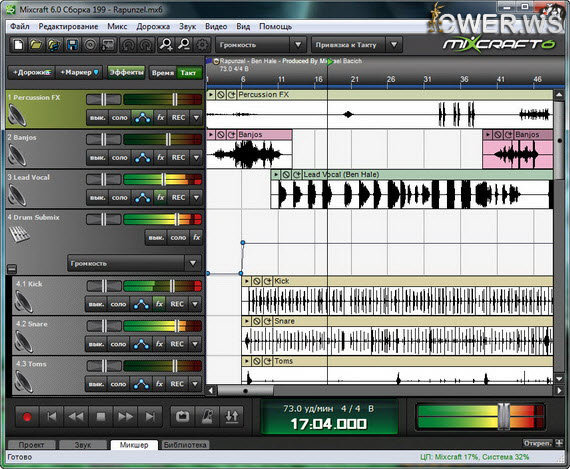Solo the Banjos track
Image resolution: width=570 pixels, height=469 pixels.
click(120, 157)
